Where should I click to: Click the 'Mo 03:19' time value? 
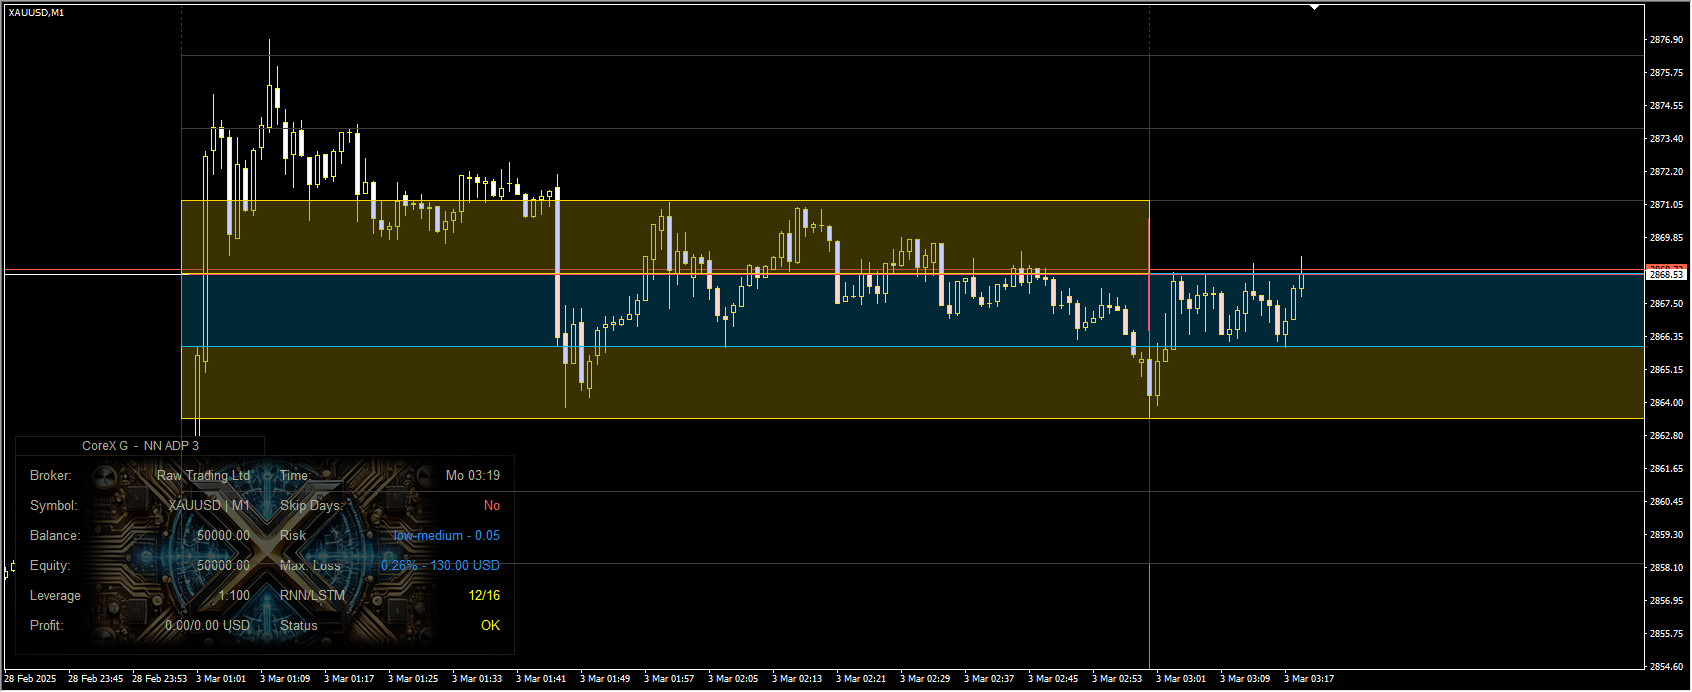[473, 476]
